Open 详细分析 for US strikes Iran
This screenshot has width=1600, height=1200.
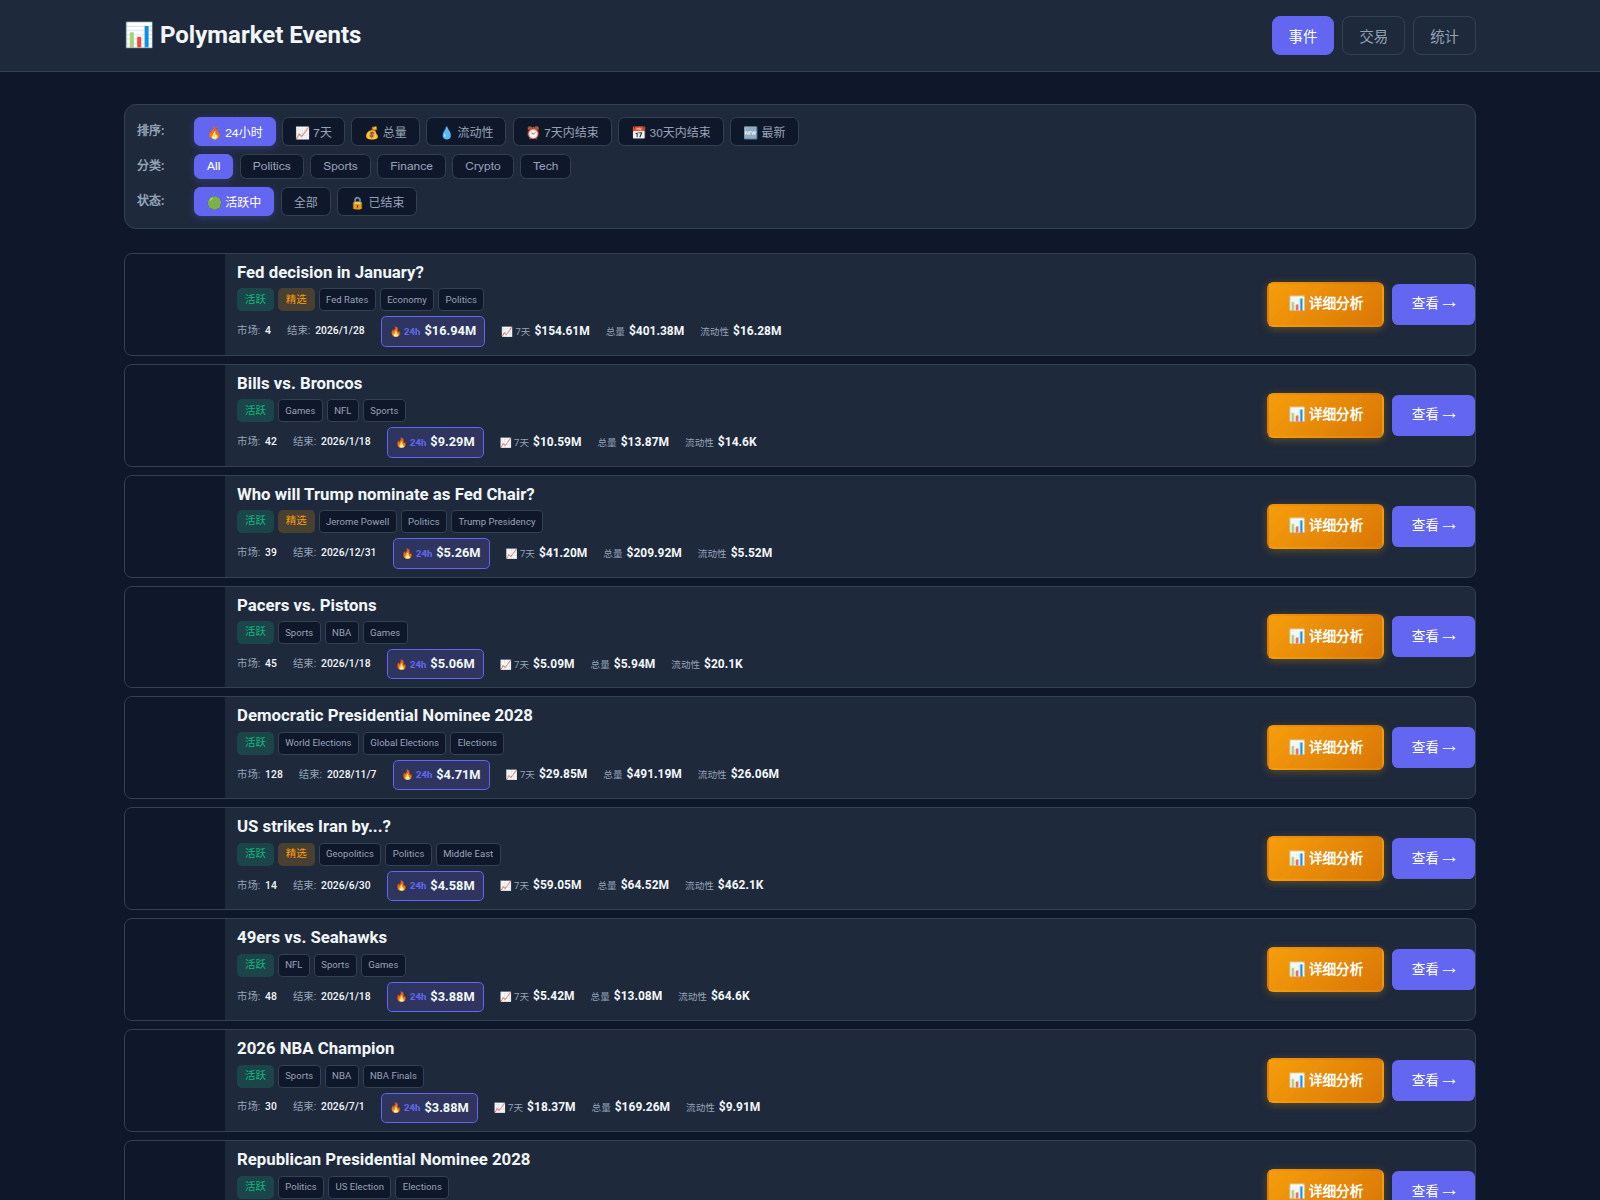pyautogui.click(x=1325, y=858)
